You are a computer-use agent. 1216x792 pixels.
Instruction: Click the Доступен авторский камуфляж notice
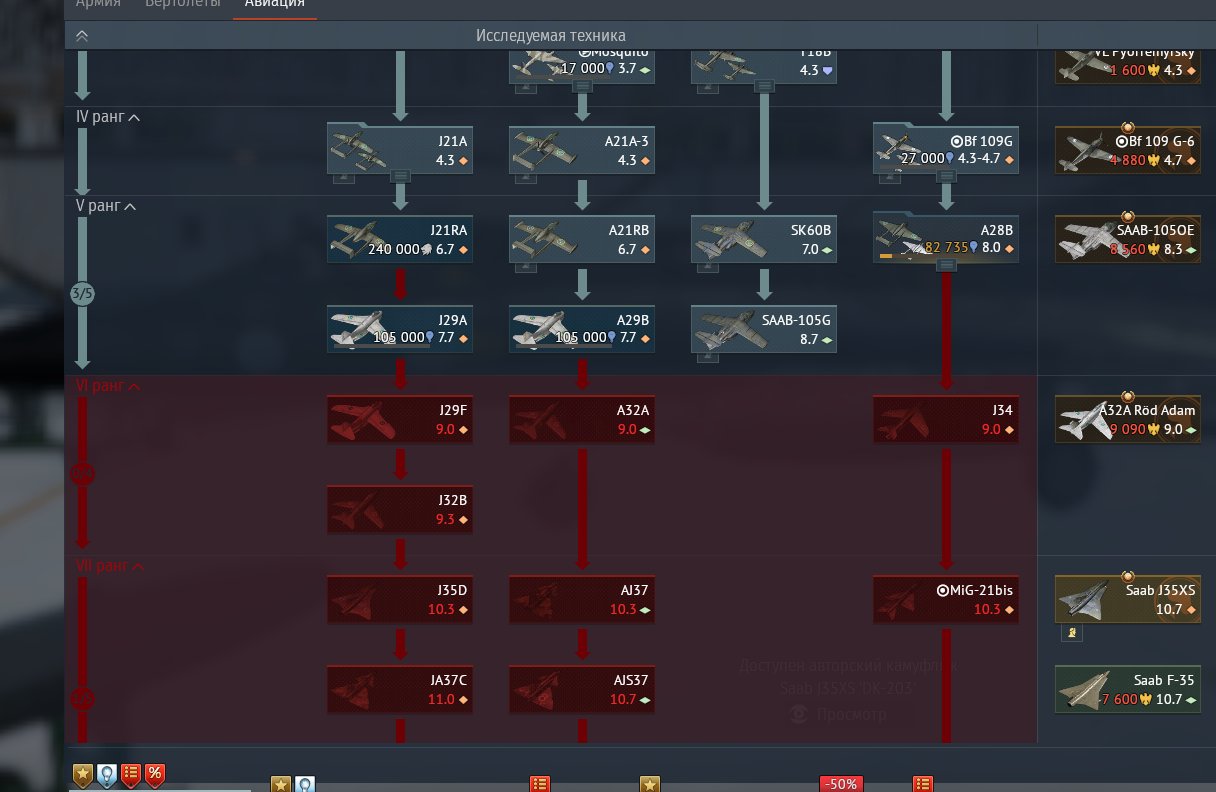coord(848,664)
